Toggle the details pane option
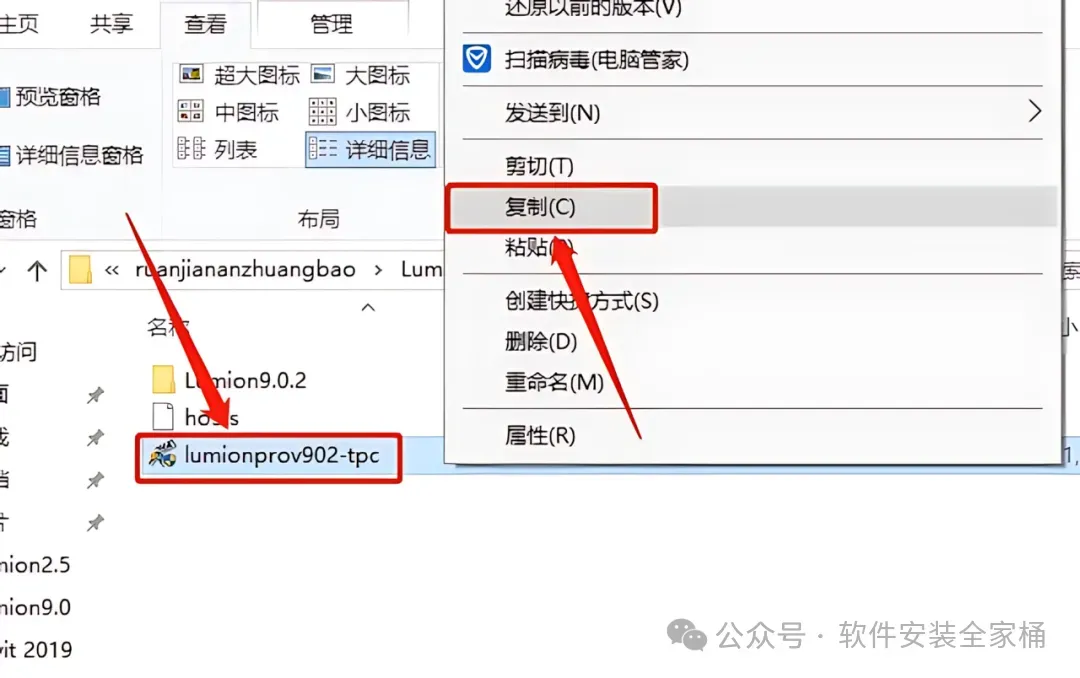Screen dimensions: 1080x678 coord(72,155)
